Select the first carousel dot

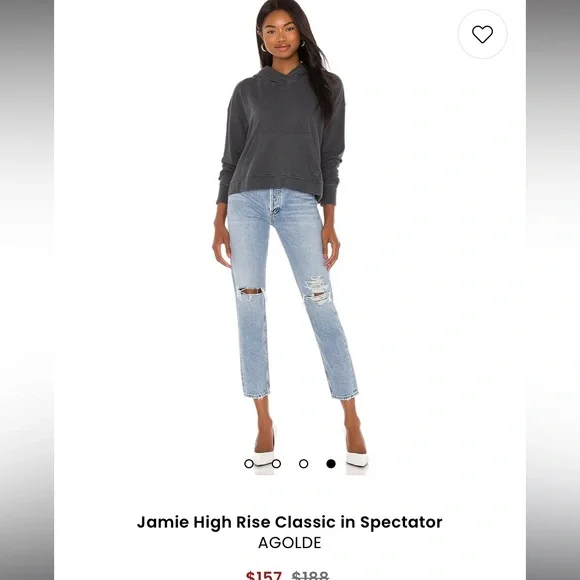click(249, 463)
